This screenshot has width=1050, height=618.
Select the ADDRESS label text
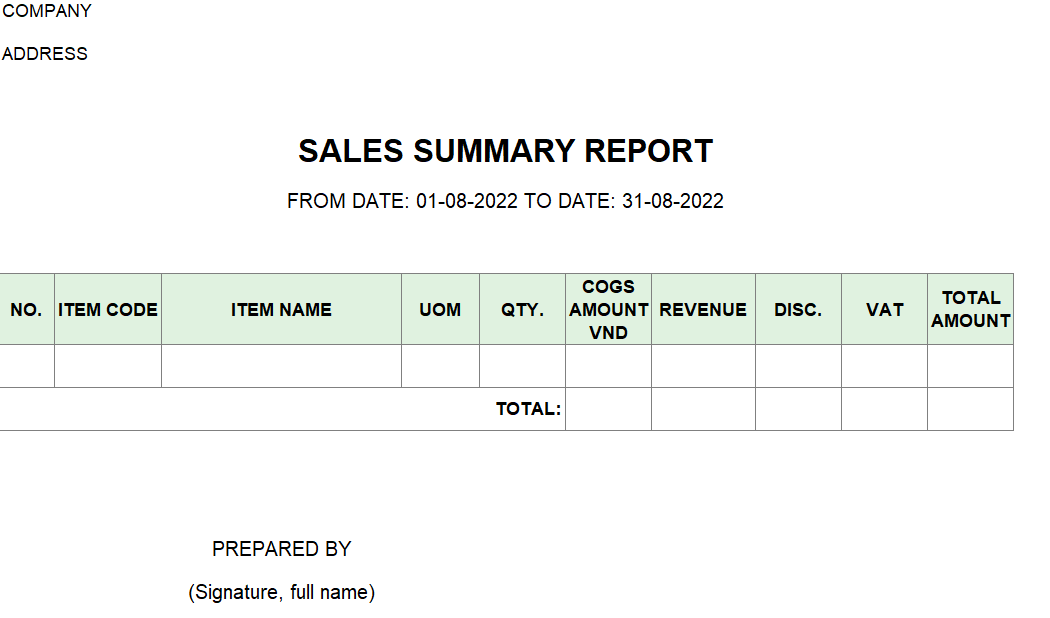coord(44,54)
